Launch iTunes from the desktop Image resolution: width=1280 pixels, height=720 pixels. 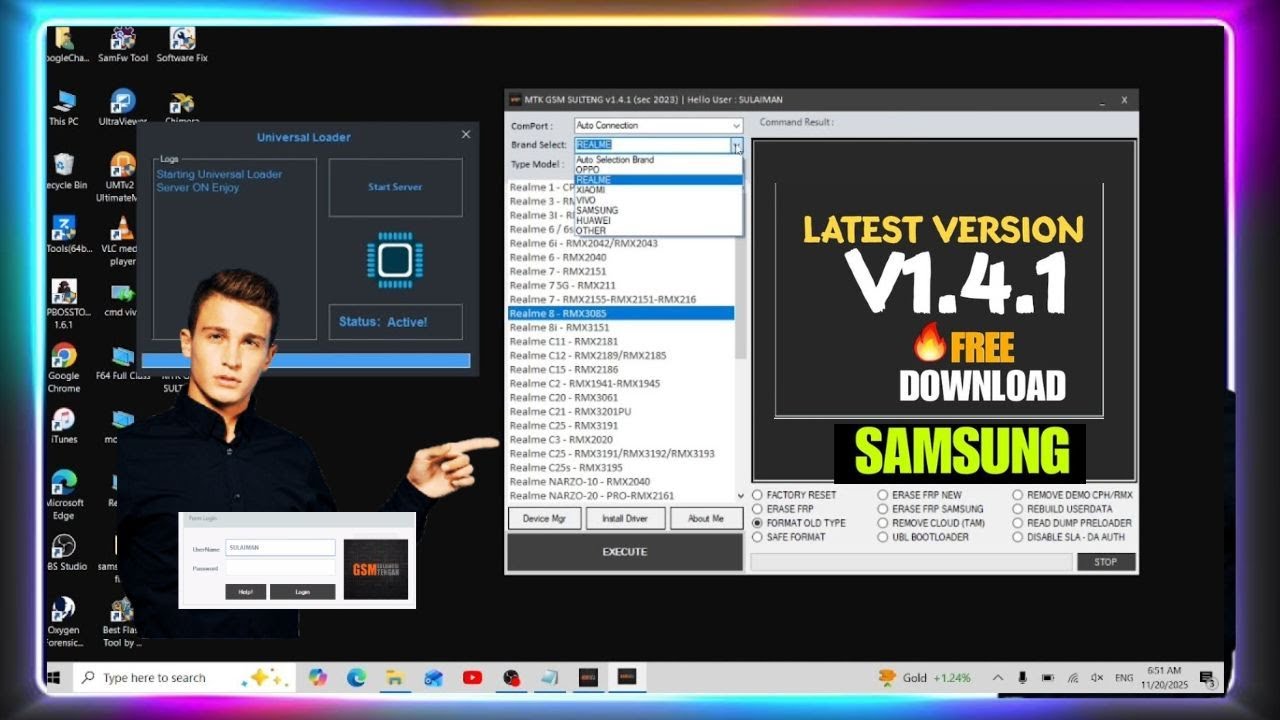64,426
